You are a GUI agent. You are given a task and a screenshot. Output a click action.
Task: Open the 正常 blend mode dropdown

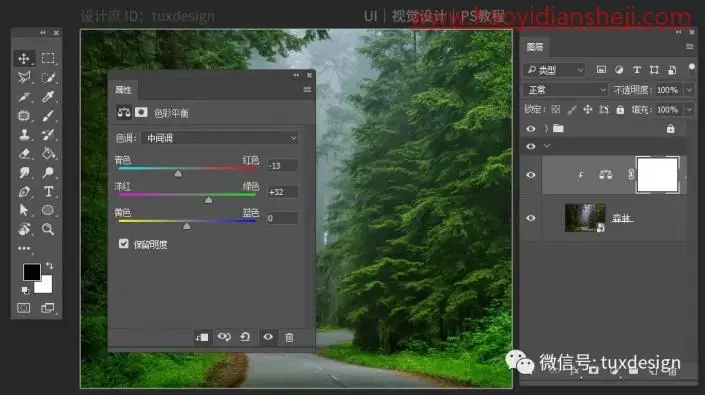(x=565, y=90)
